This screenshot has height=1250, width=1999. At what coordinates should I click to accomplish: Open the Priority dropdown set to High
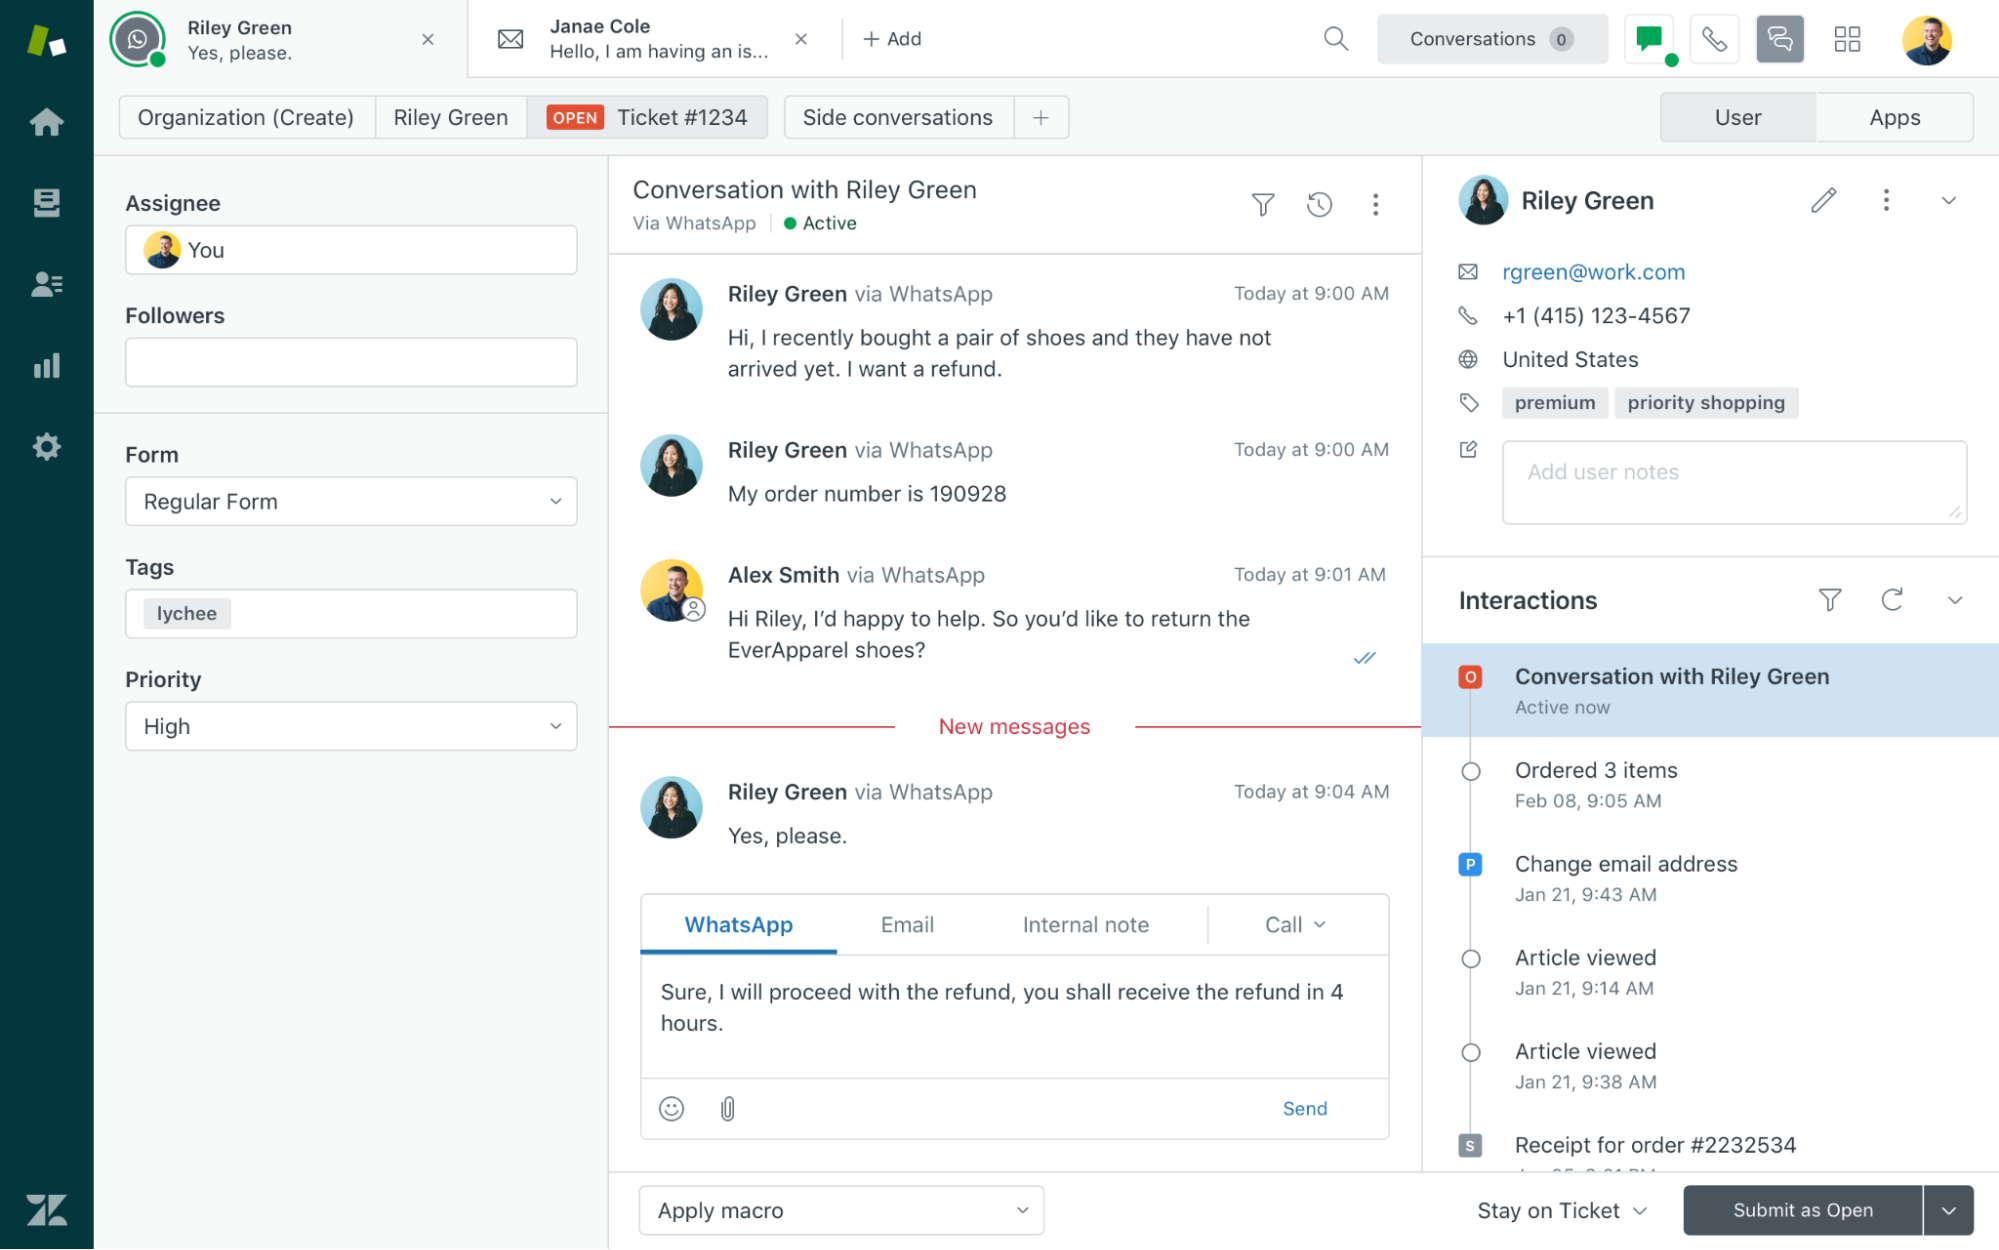tap(350, 726)
